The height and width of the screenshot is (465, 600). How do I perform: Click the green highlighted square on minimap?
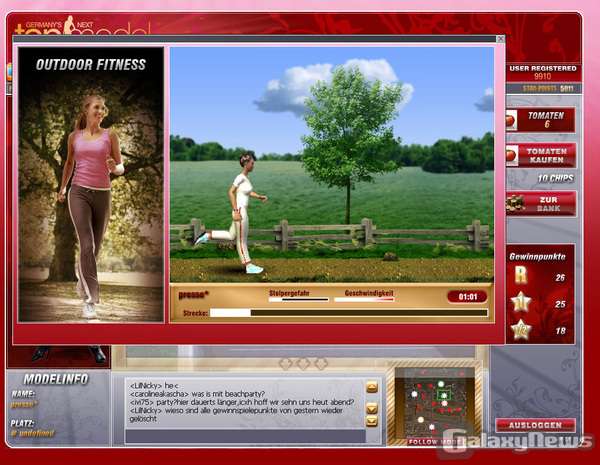(444, 395)
